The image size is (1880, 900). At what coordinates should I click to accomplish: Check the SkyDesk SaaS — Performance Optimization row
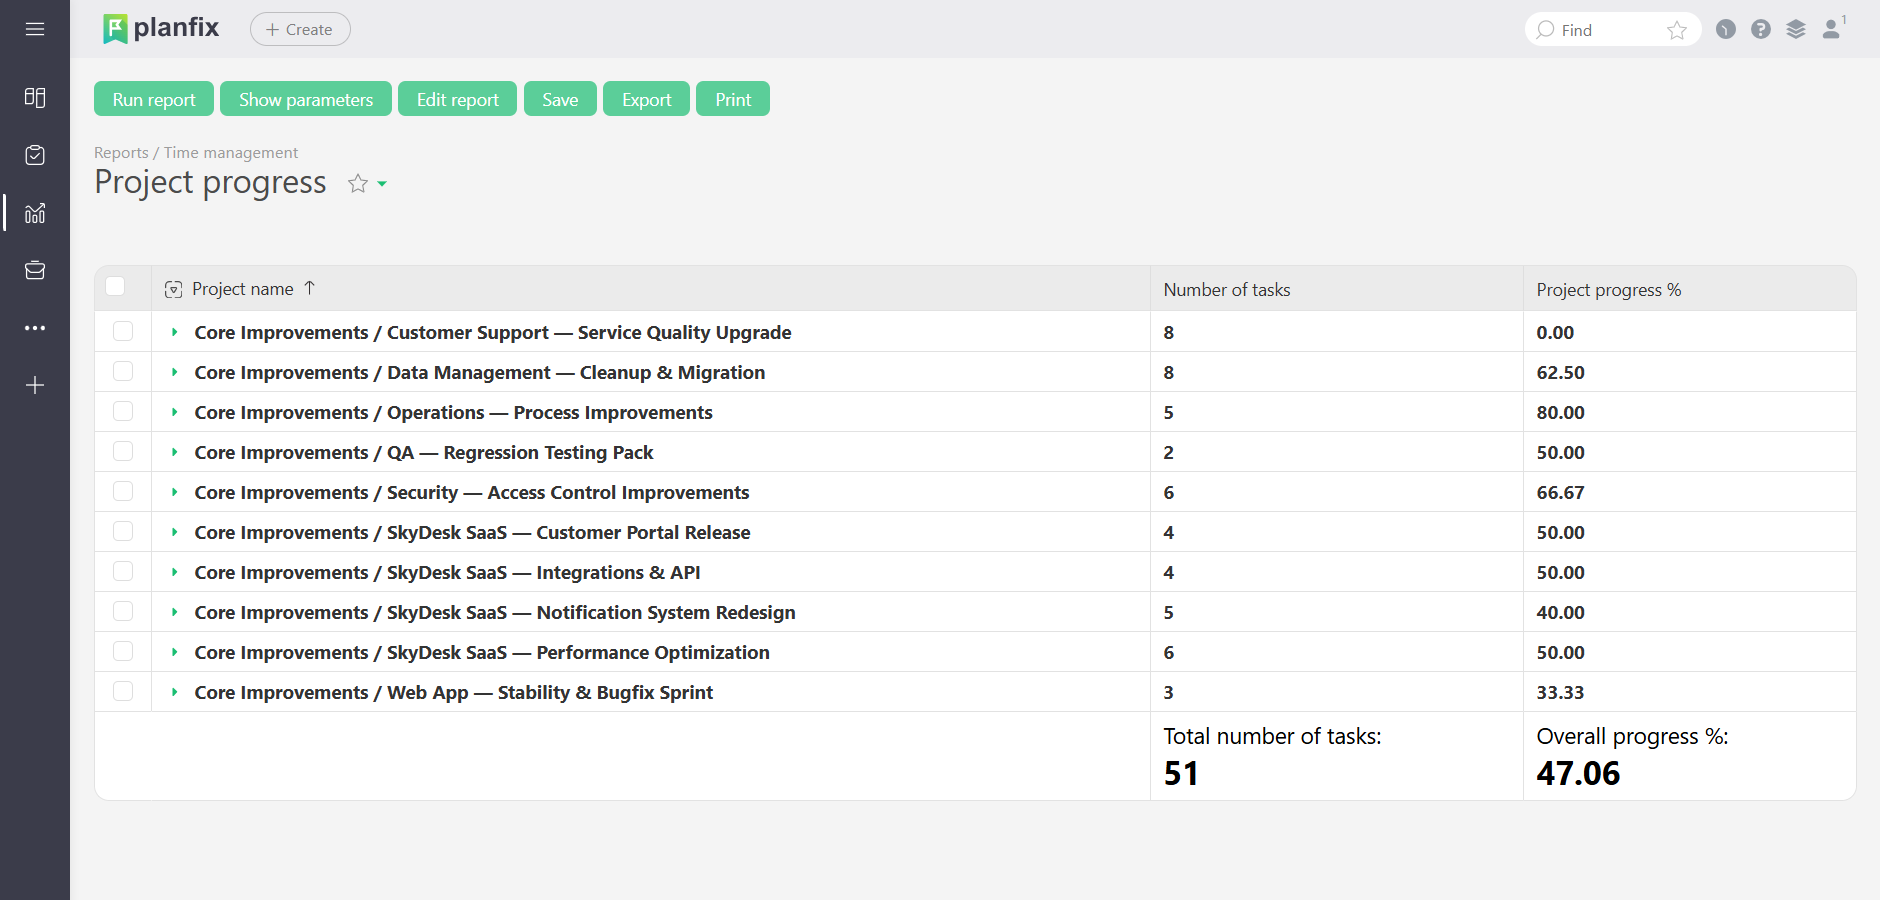coord(123,651)
